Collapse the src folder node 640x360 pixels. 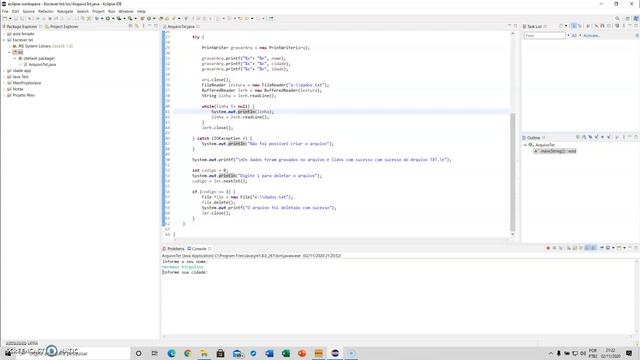[x=9, y=52]
